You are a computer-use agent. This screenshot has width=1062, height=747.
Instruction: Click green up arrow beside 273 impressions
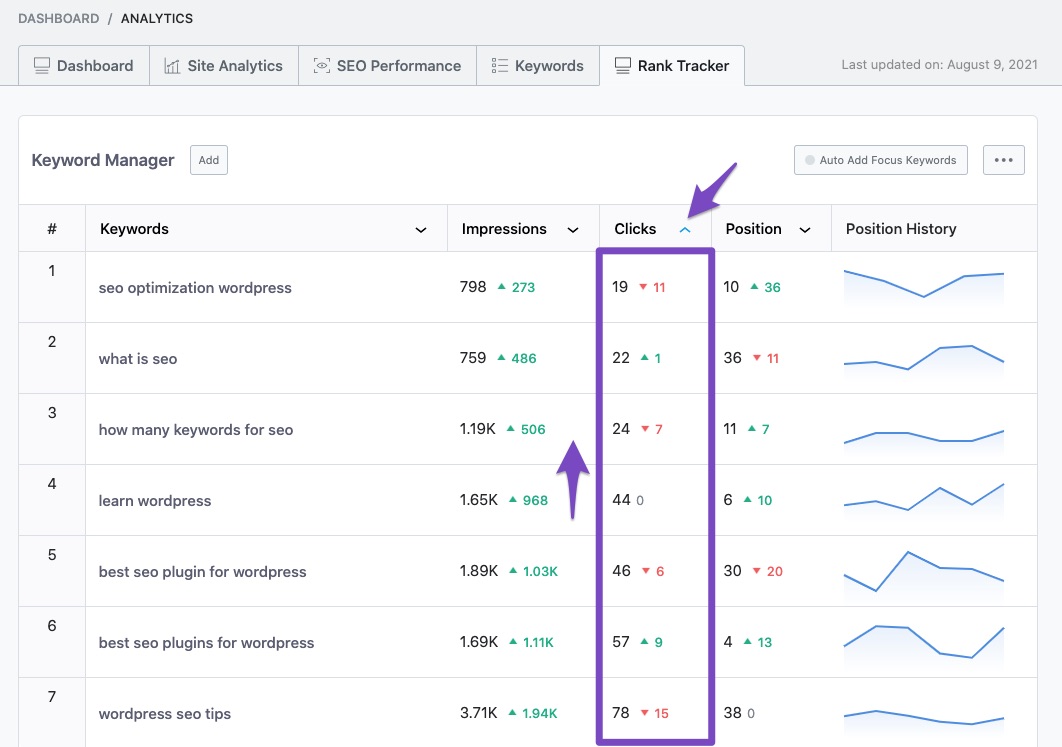click(502, 287)
